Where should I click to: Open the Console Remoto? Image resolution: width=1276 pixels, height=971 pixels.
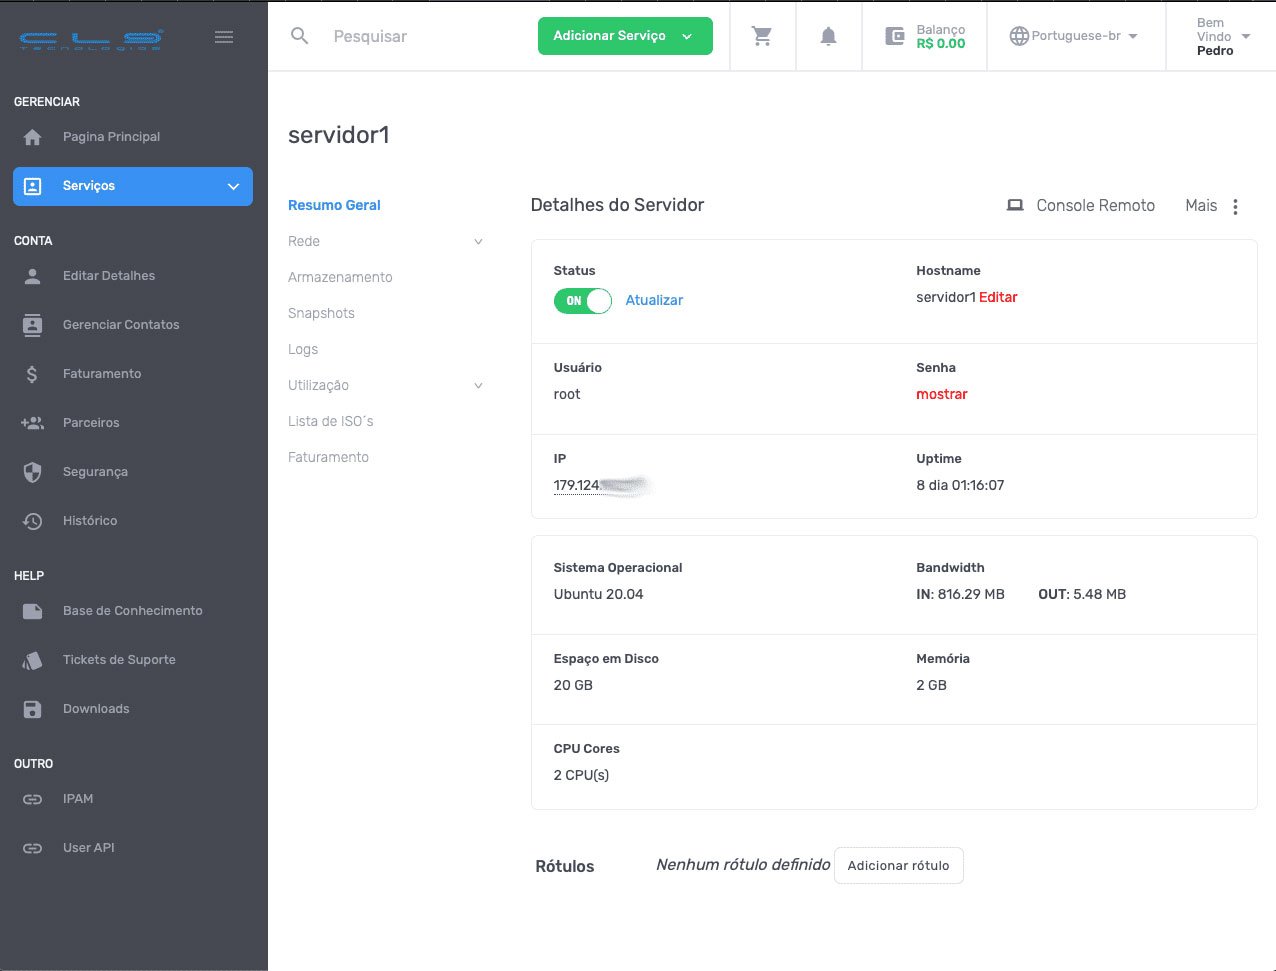click(x=1080, y=205)
